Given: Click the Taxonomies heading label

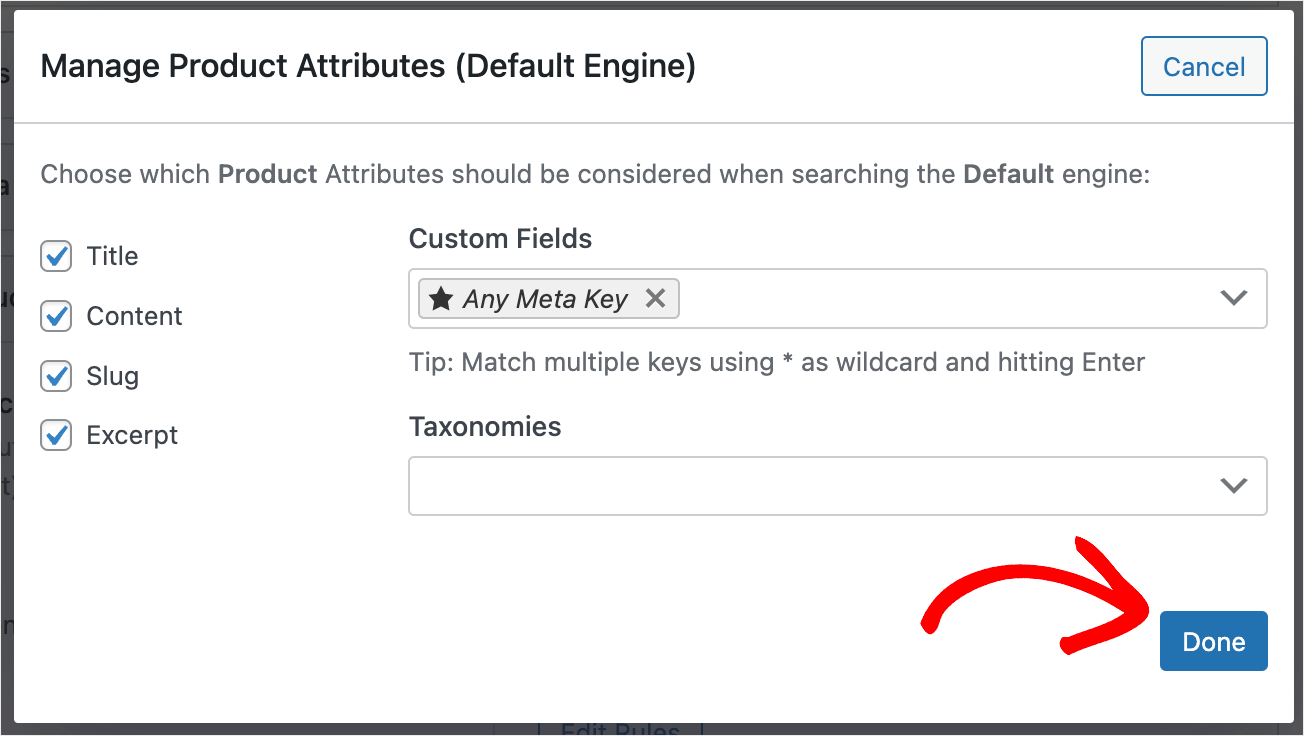Looking at the screenshot, I should (485, 426).
